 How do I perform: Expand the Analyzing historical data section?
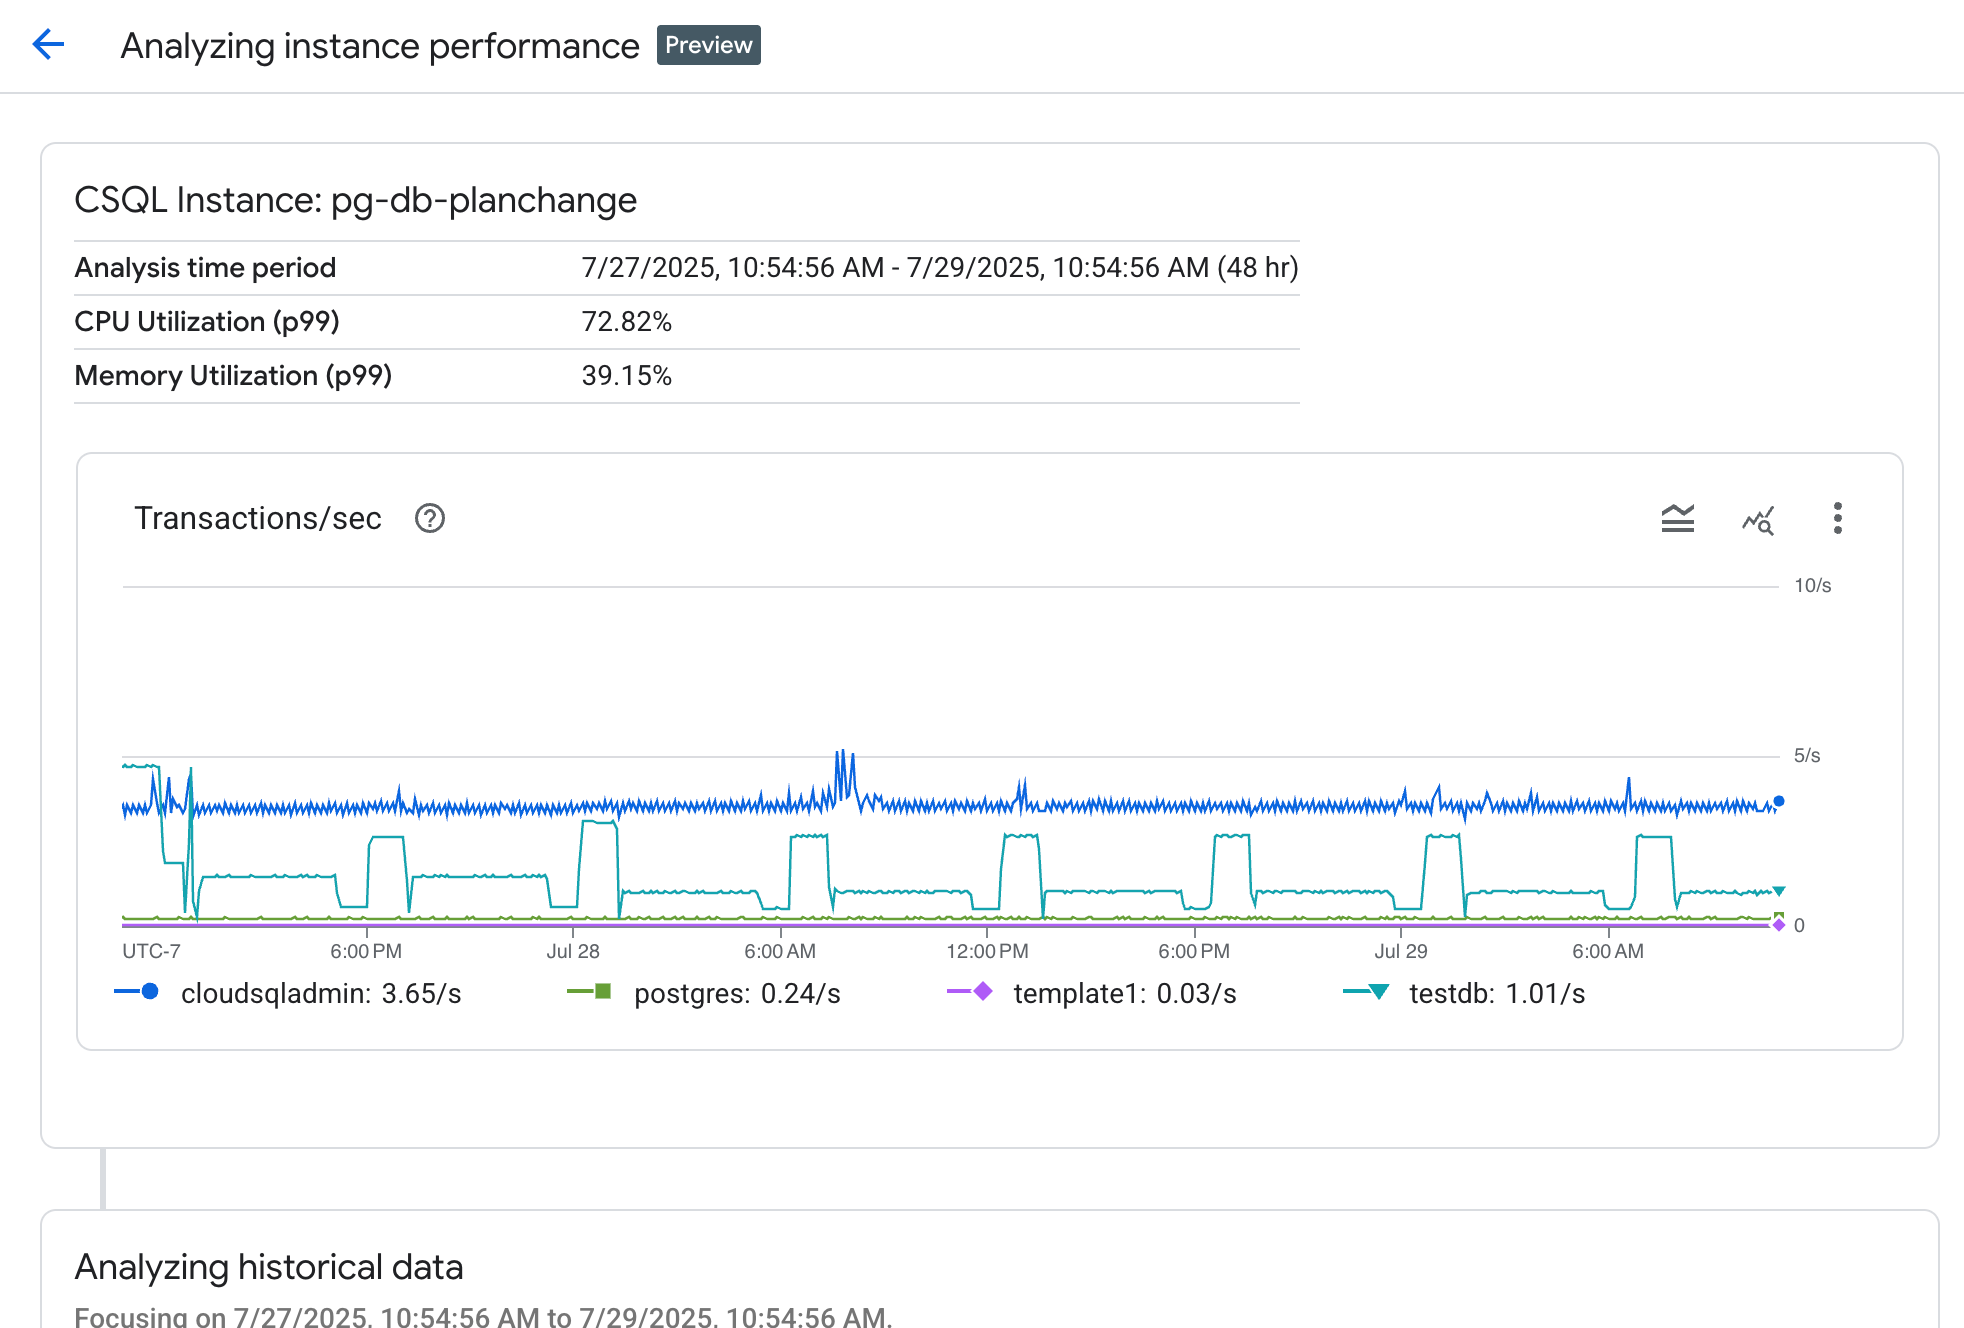tap(268, 1267)
